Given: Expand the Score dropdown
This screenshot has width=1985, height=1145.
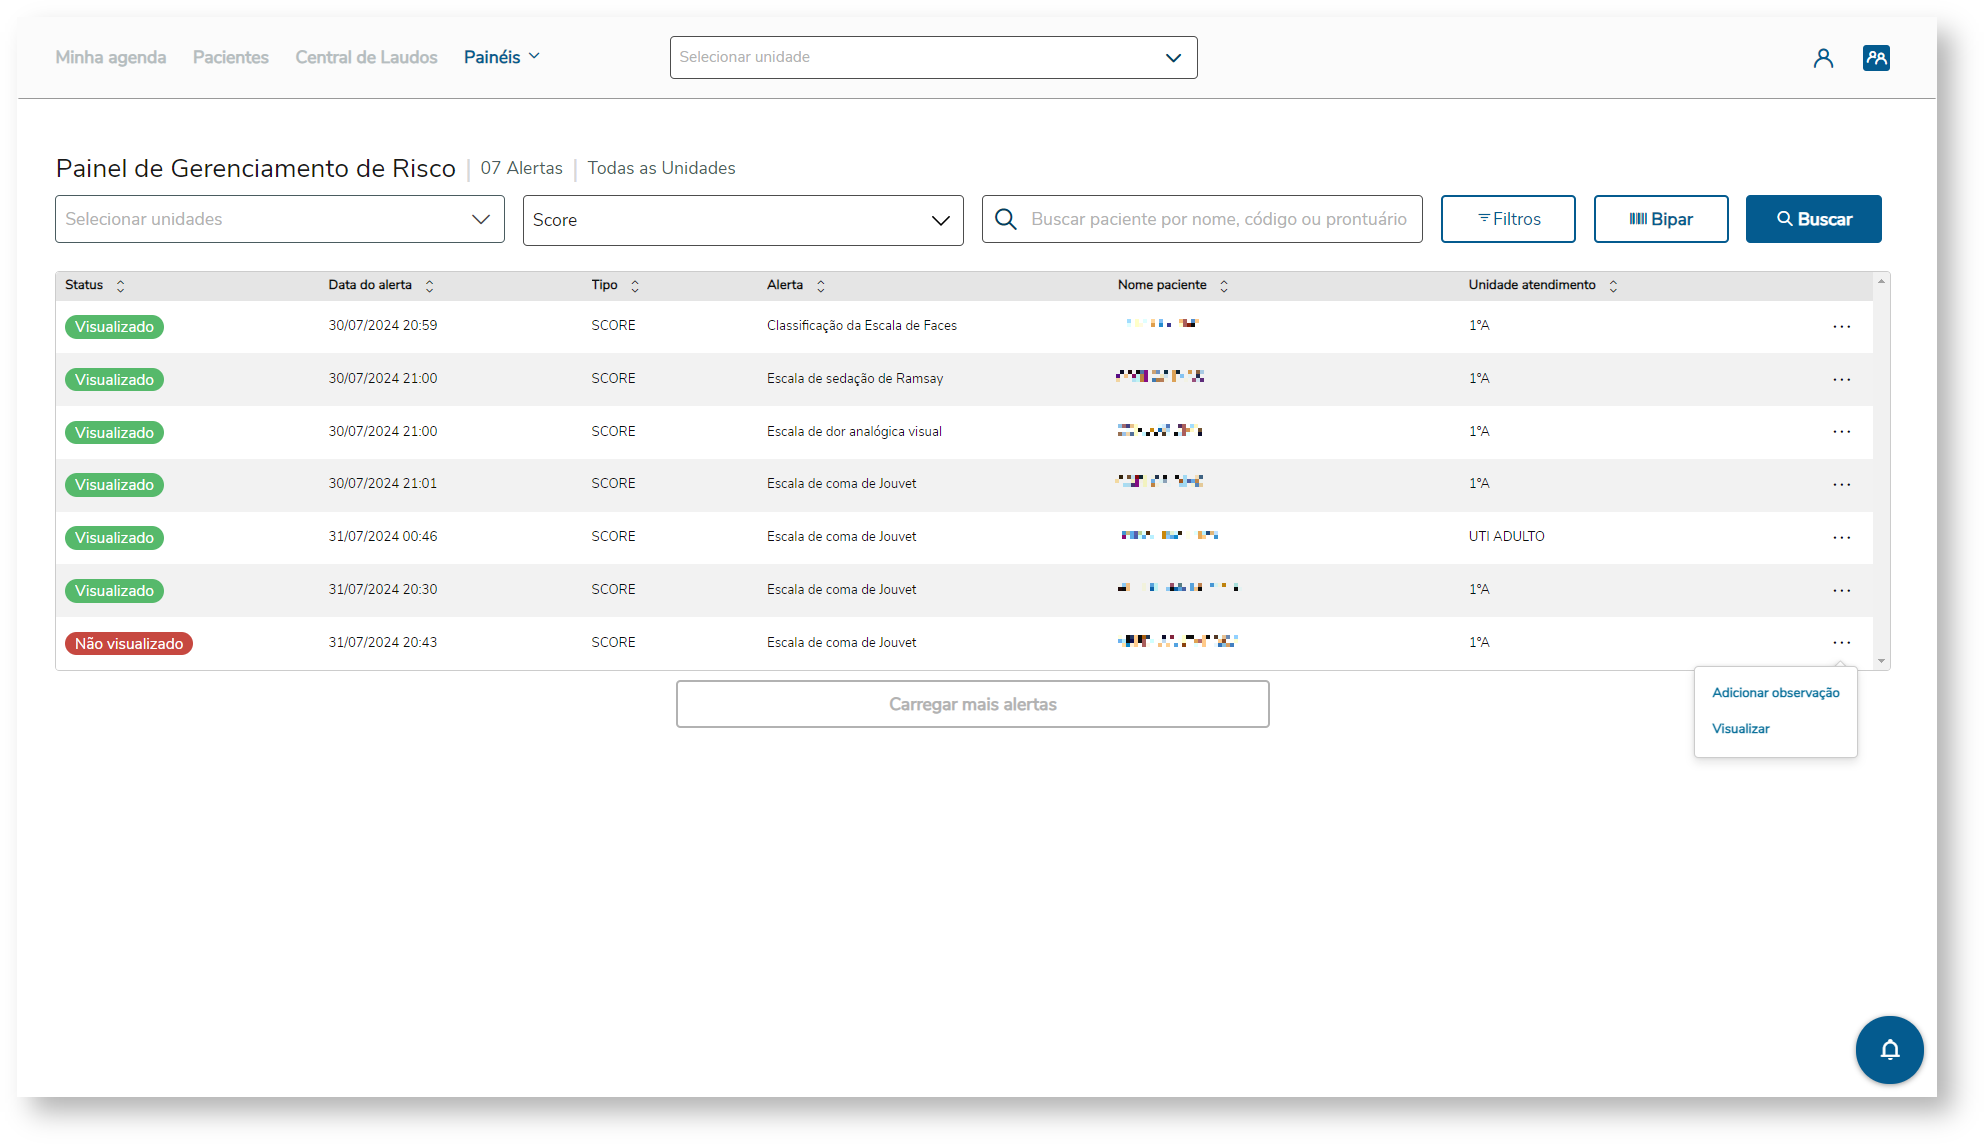Looking at the screenshot, I should 742,220.
